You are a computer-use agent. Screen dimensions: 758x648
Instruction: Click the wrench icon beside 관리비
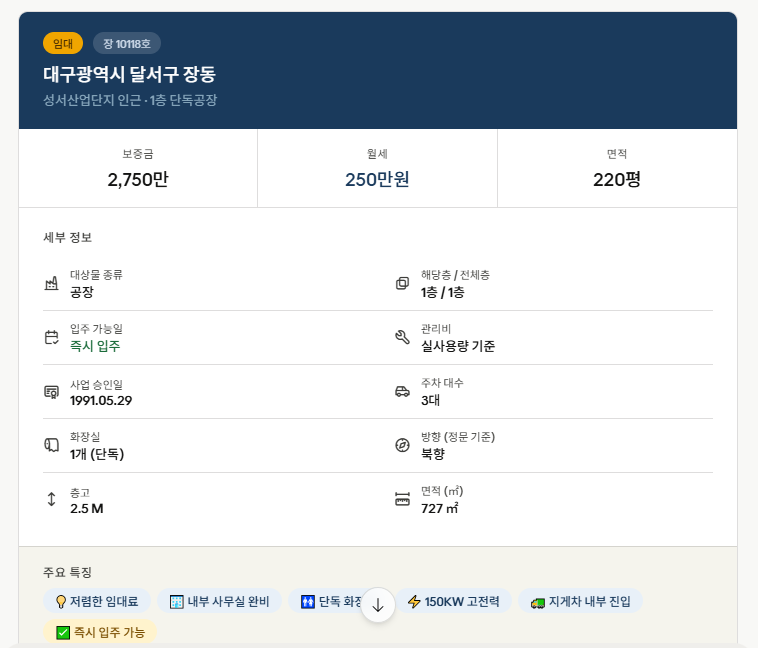[x=402, y=337]
